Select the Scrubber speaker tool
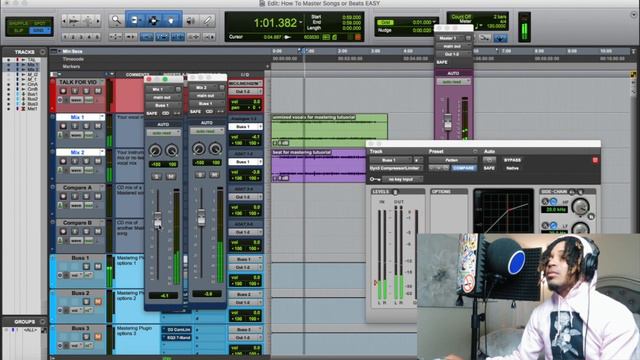Screen dimensions: 640x360 (x=190, y=20)
